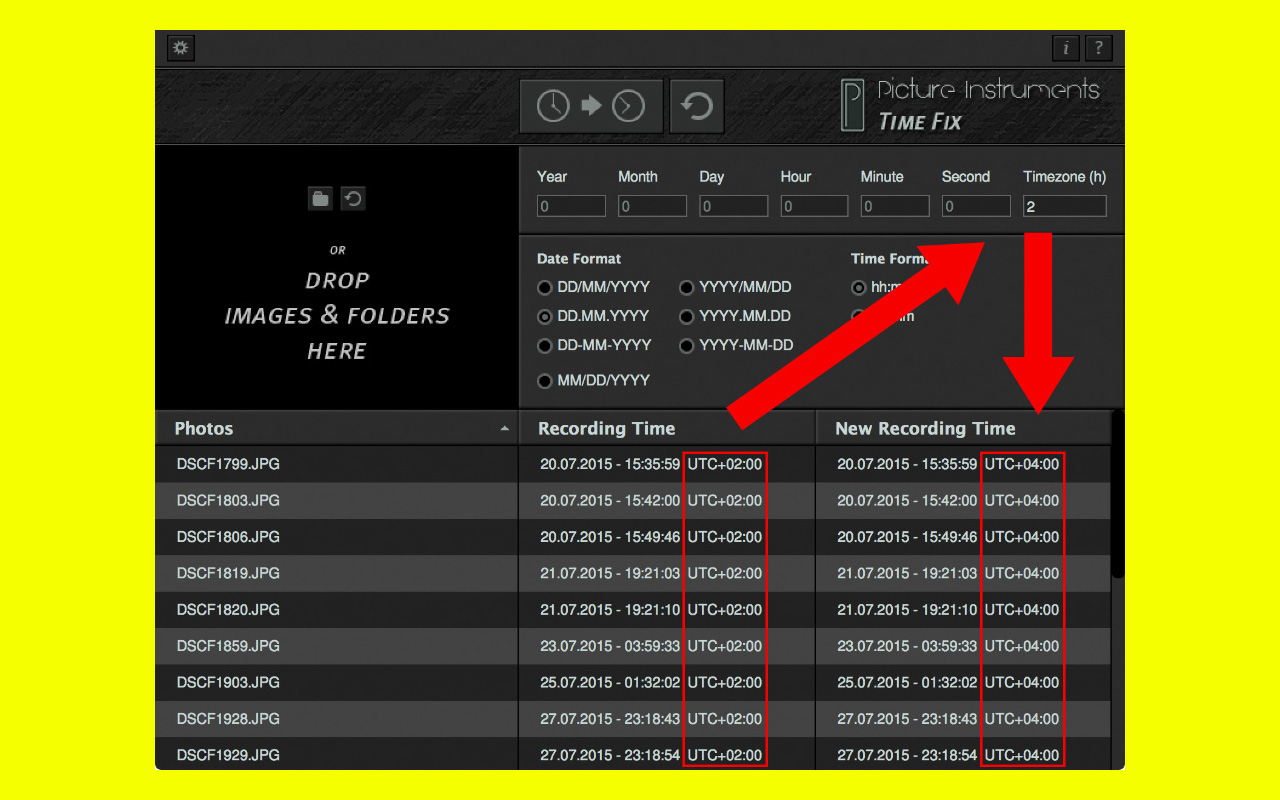The height and width of the screenshot is (800, 1280).
Task: Click the small reload list icon
Action: point(353,198)
